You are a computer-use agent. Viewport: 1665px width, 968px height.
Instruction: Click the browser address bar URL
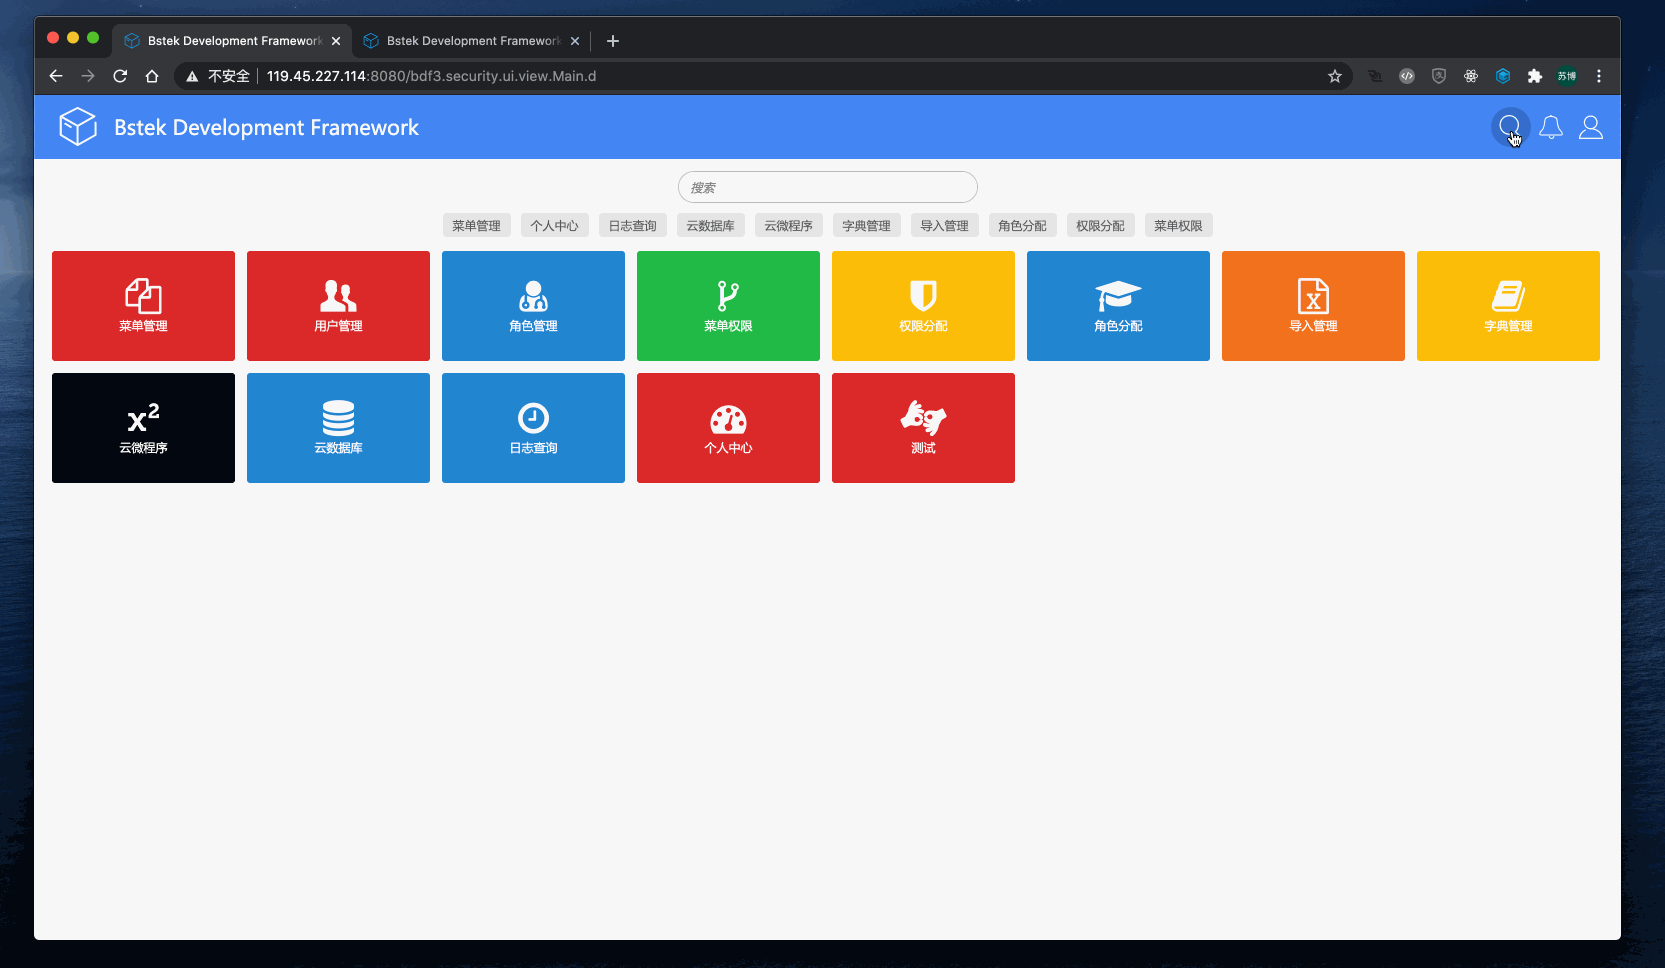tap(431, 76)
